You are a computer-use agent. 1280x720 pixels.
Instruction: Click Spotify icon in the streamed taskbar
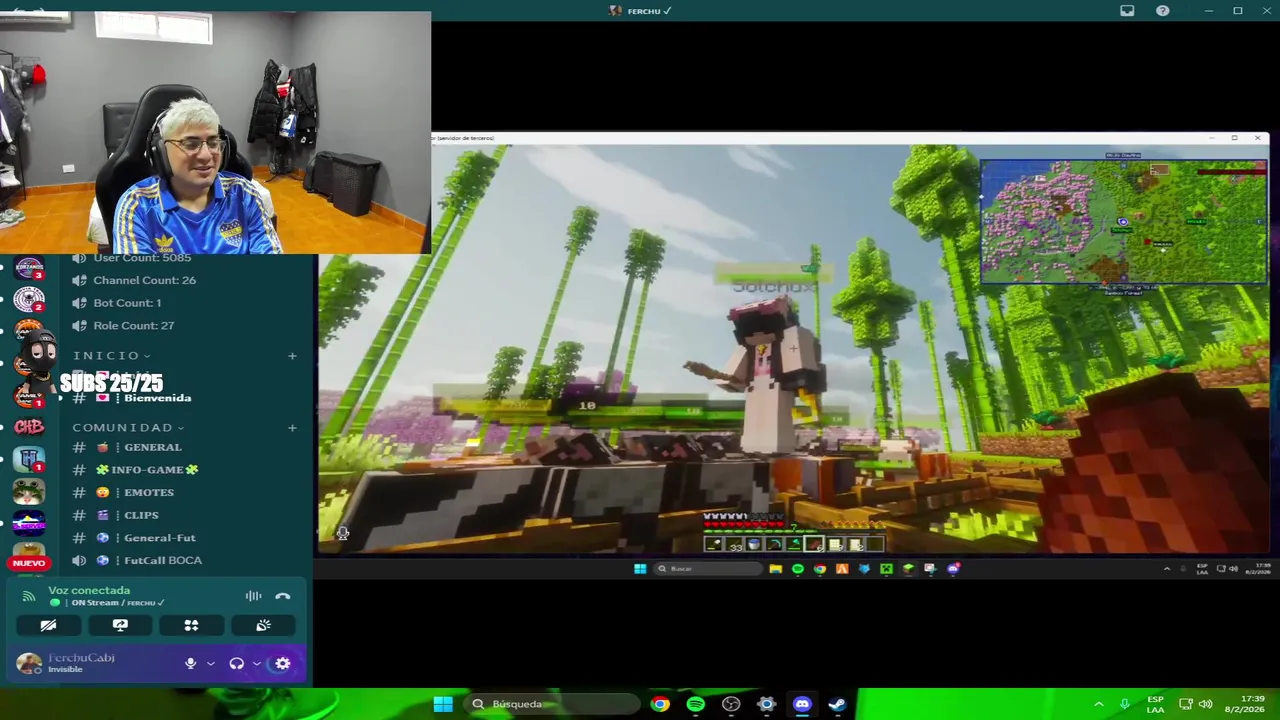click(x=798, y=569)
